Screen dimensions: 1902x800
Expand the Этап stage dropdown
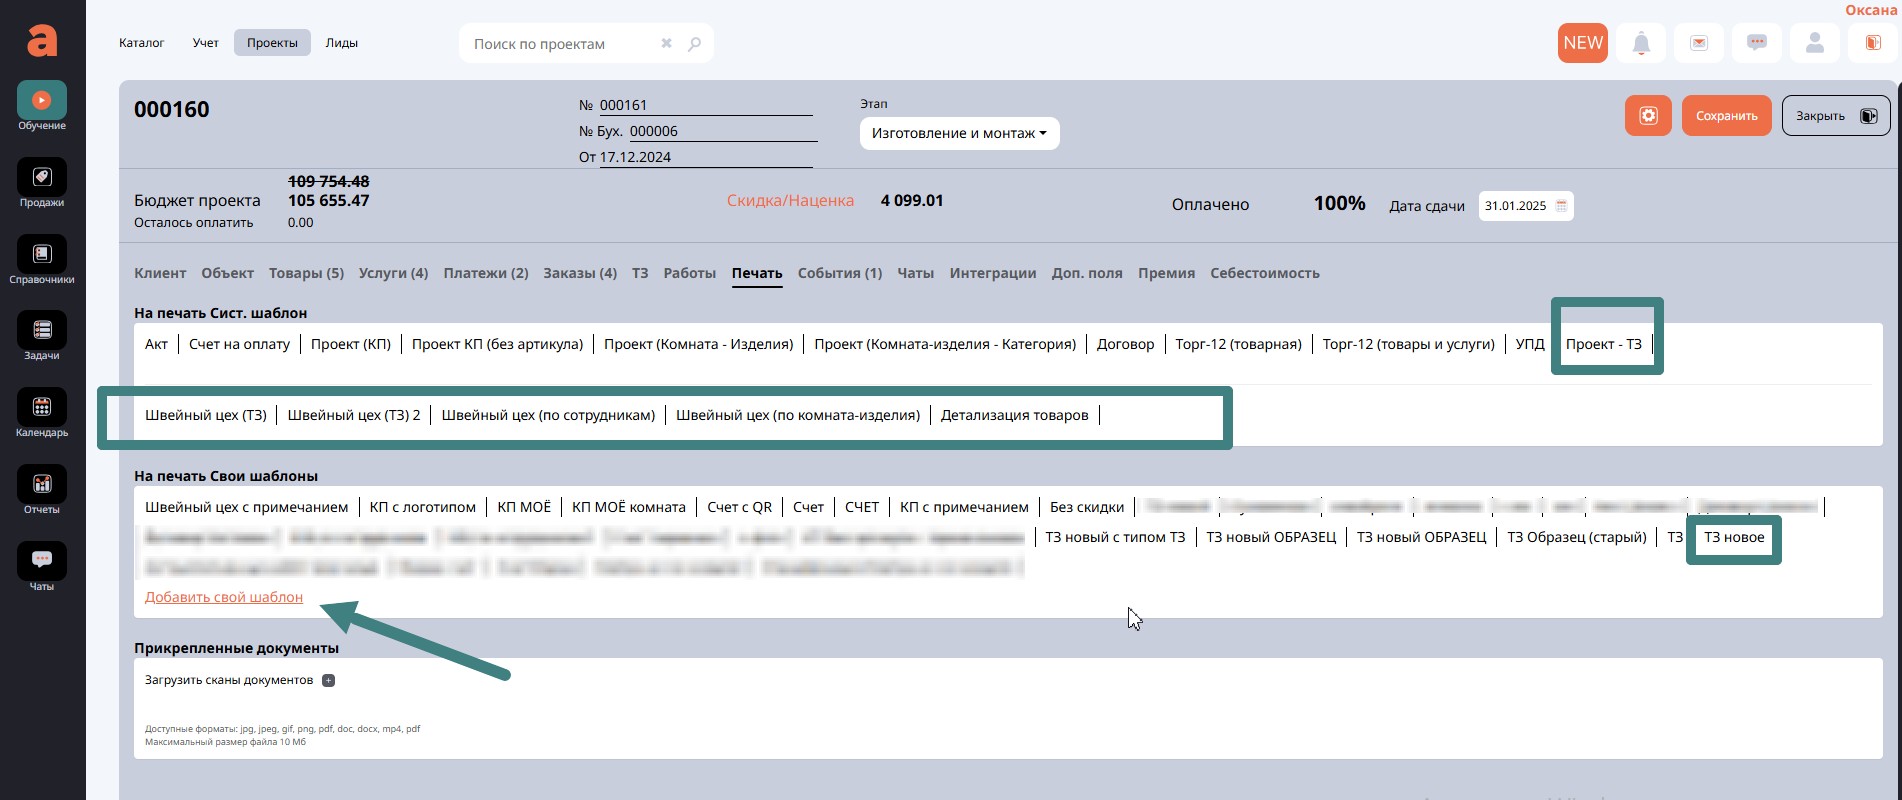(x=958, y=134)
